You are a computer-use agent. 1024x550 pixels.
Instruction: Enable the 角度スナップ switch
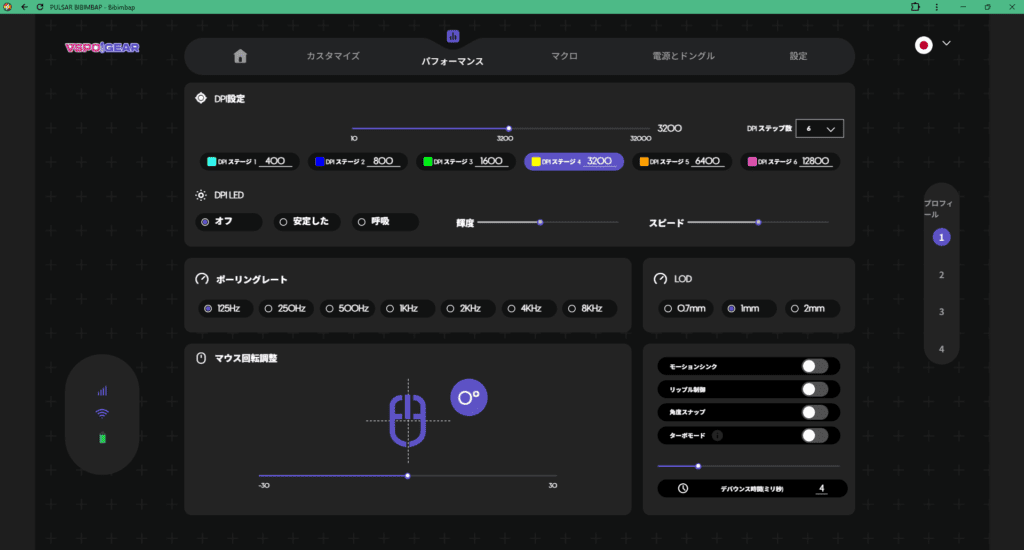tap(814, 412)
